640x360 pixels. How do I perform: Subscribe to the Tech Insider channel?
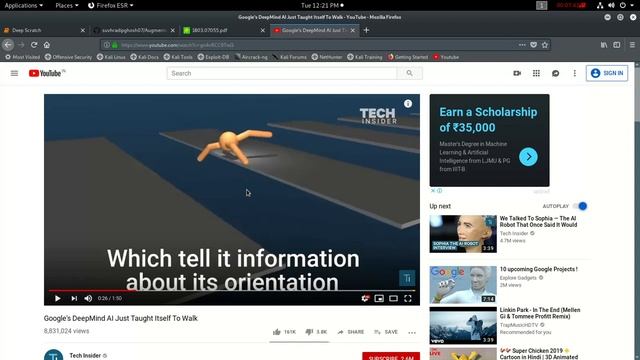(x=391, y=356)
